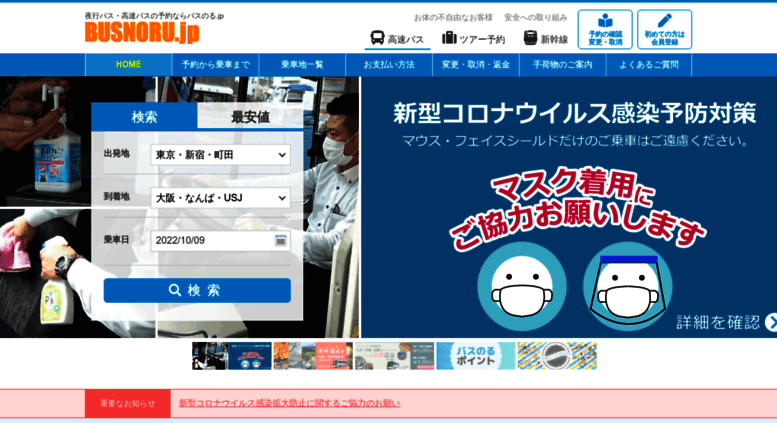This screenshot has height=423, width=777.
Task: Select the autumn leaves carousel thumbnail
Action: pyautogui.click(x=313, y=356)
